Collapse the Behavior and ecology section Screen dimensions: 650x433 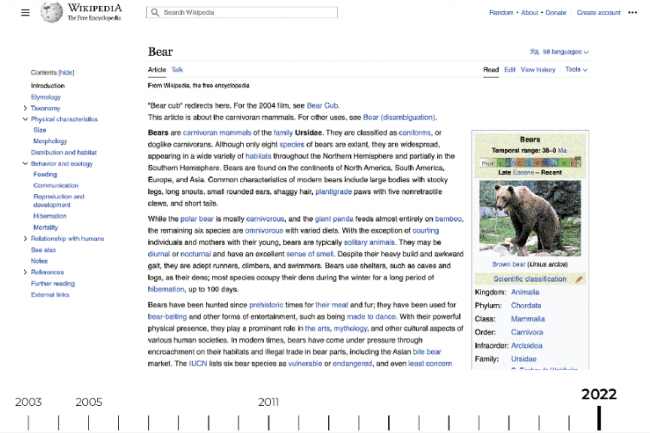[x=25, y=164]
